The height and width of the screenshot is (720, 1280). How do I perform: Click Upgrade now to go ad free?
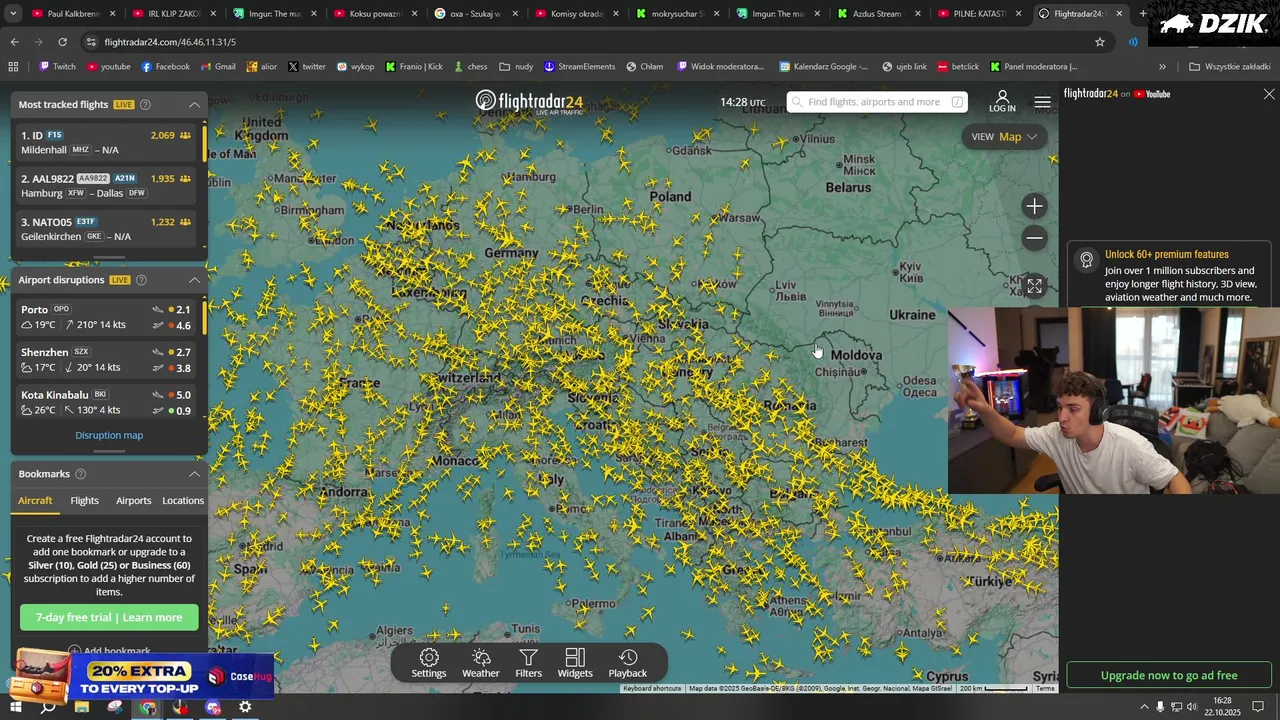[x=1168, y=675]
